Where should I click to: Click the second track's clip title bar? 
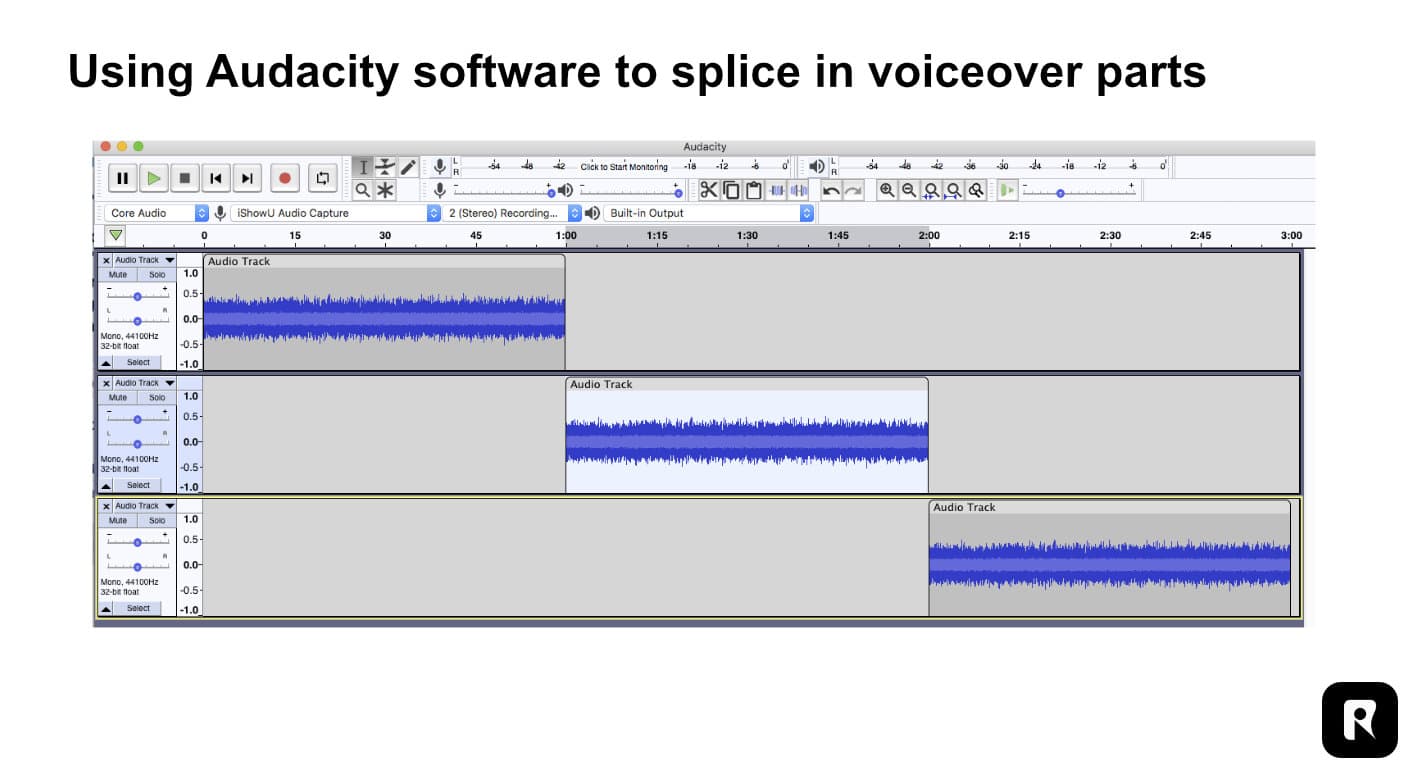coord(747,384)
